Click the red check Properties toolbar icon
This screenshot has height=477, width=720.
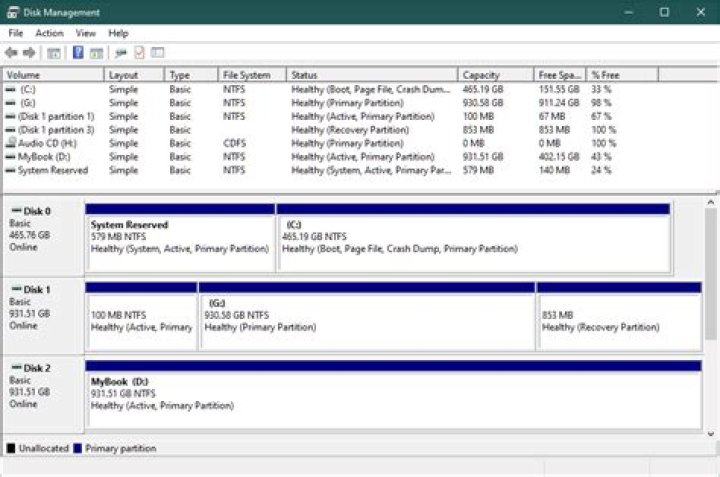139,53
